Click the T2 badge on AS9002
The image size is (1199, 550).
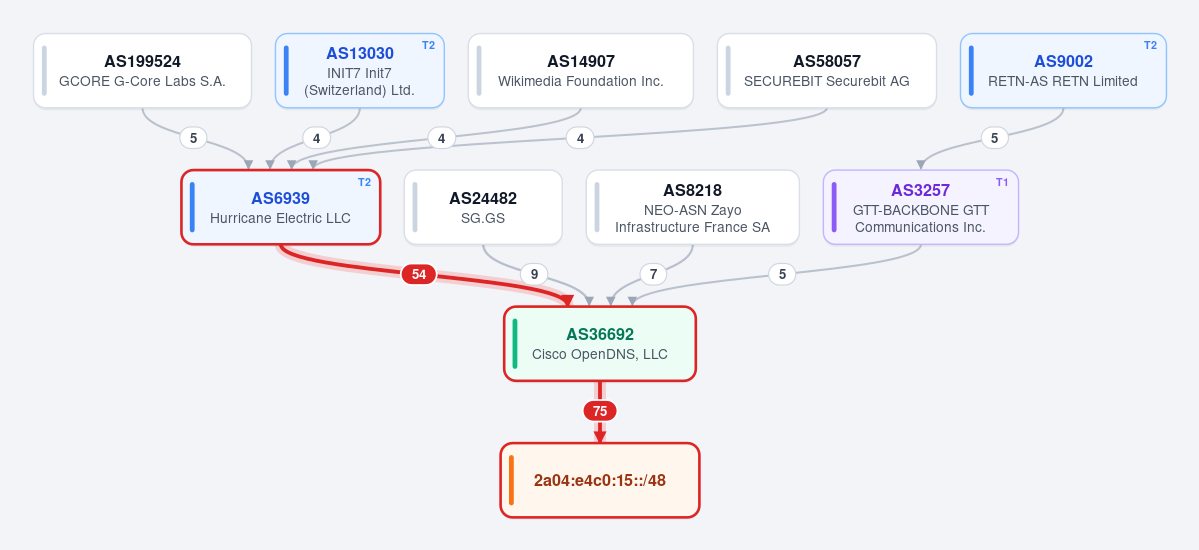[1150, 45]
